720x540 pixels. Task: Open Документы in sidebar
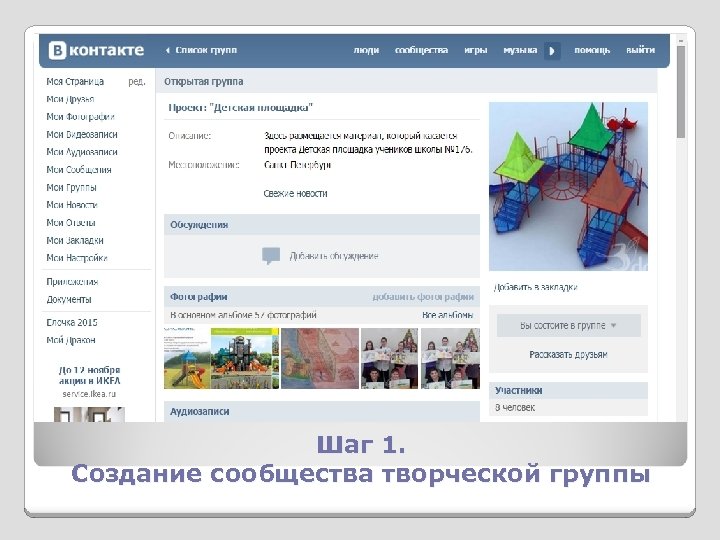coord(68,299)
